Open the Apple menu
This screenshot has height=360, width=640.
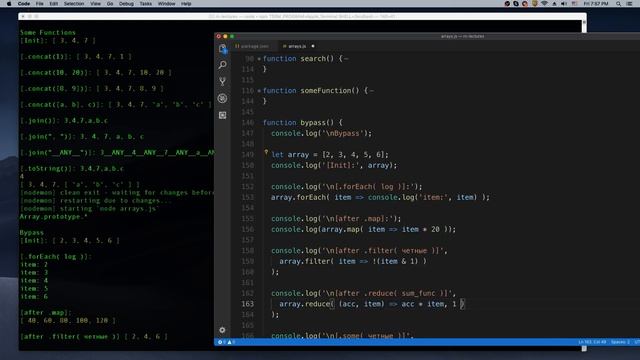(x=9, y=4)
